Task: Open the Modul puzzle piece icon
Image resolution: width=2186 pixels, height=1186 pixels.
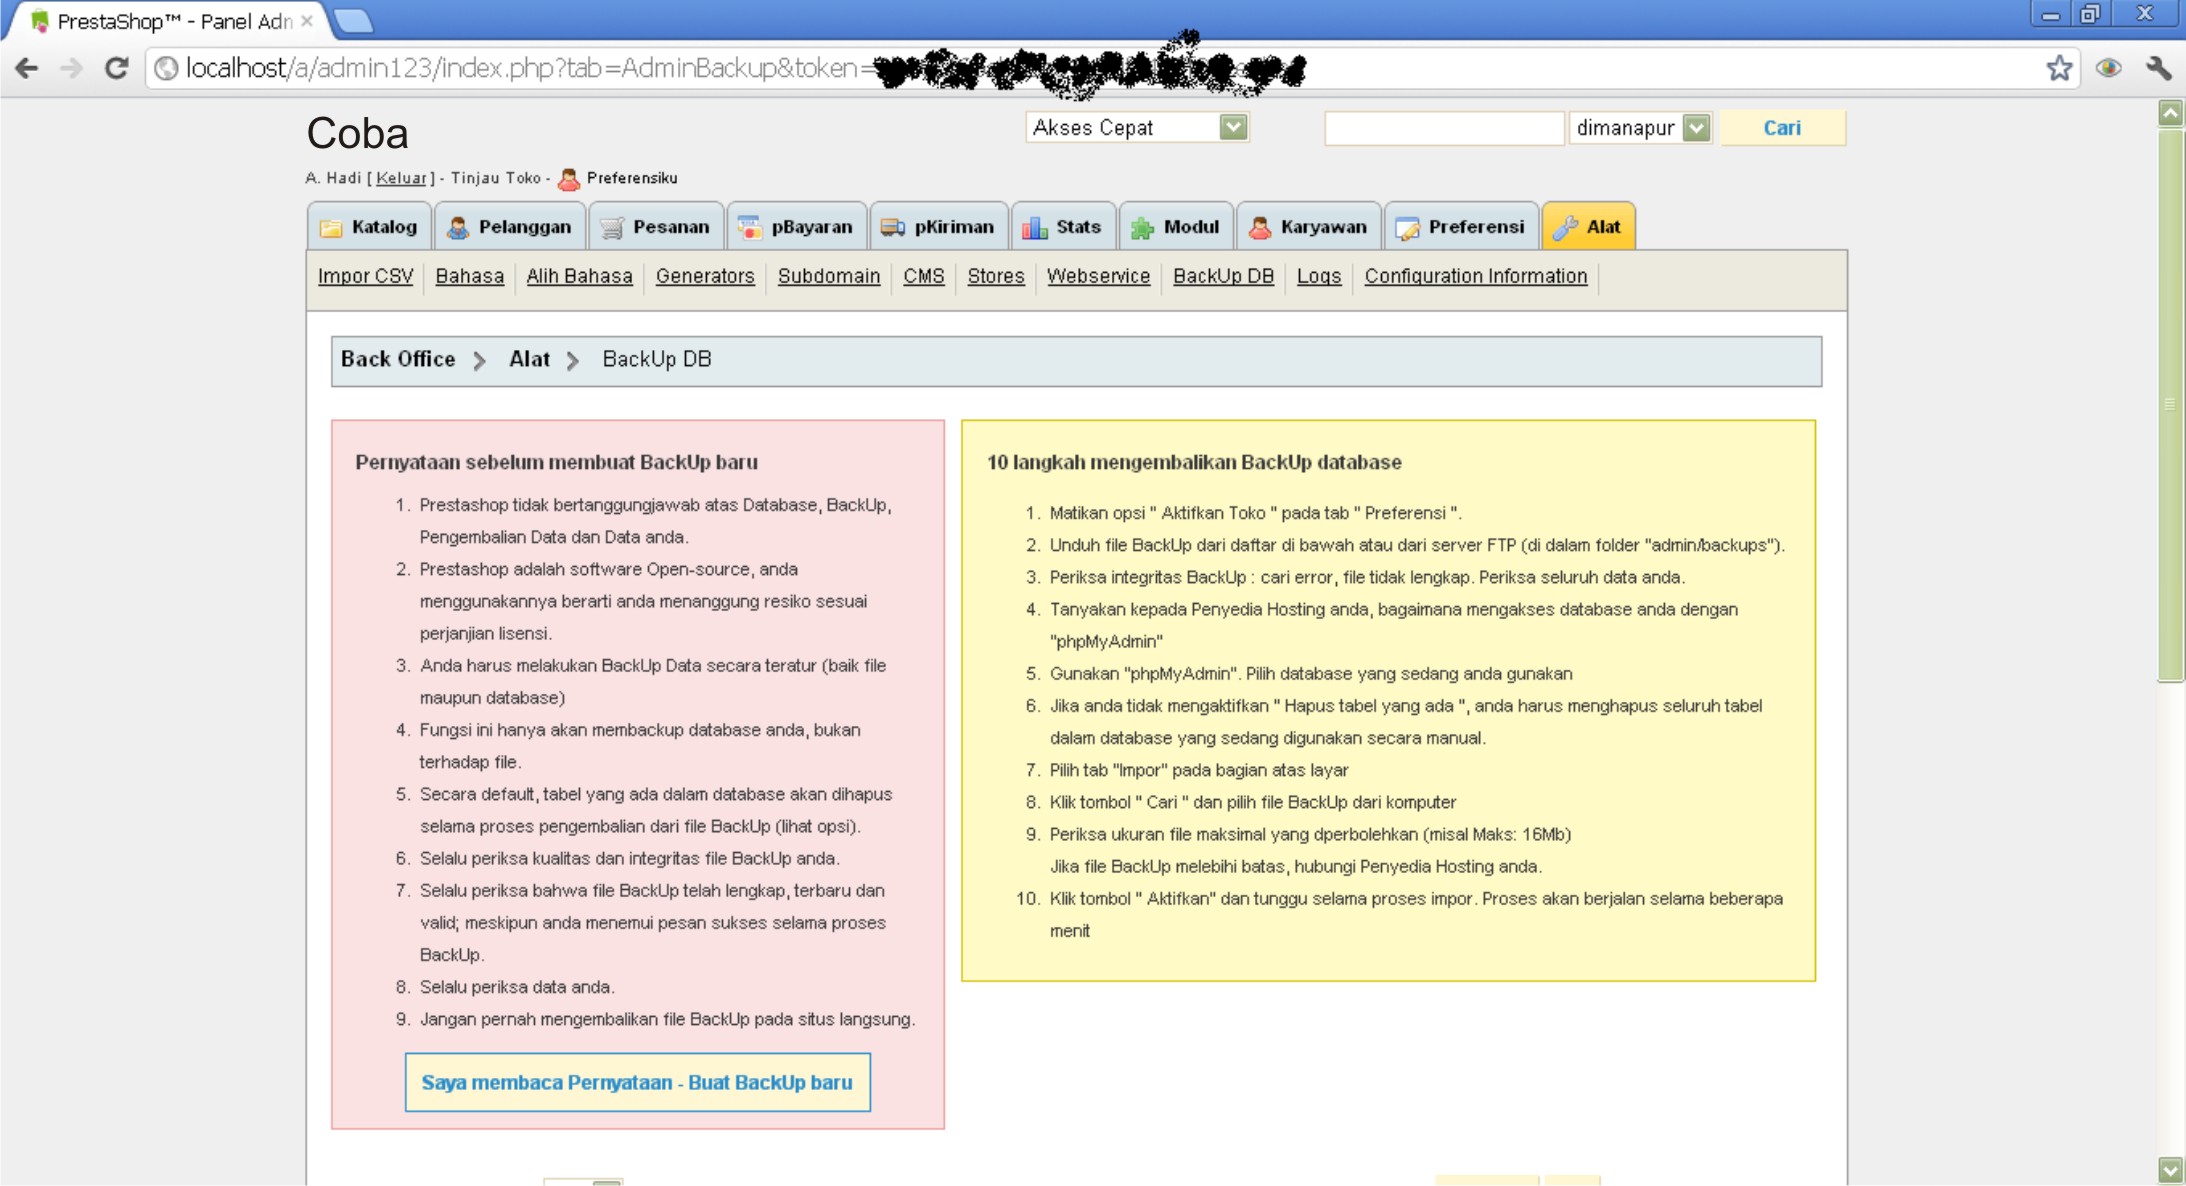Action: (1142, 228)
